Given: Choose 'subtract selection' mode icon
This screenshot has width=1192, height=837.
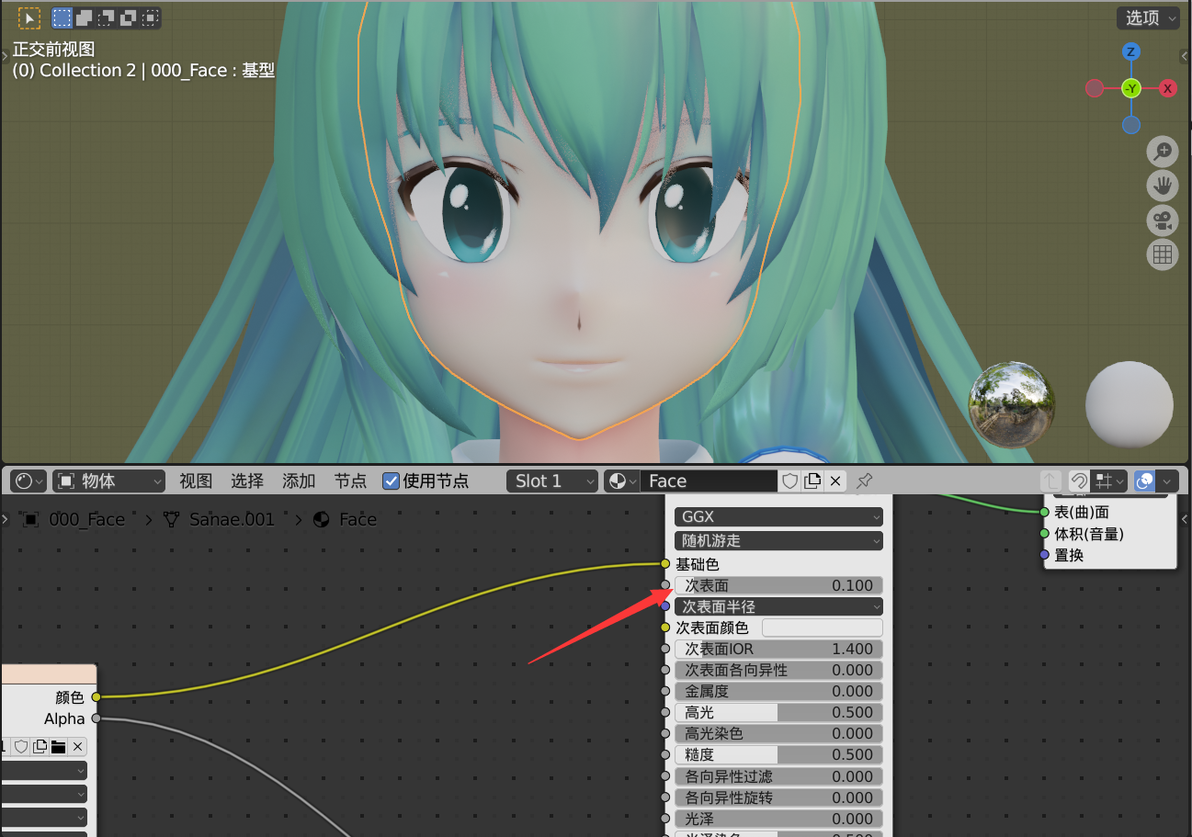Looking at the screenshot, I should coord(106,17).
